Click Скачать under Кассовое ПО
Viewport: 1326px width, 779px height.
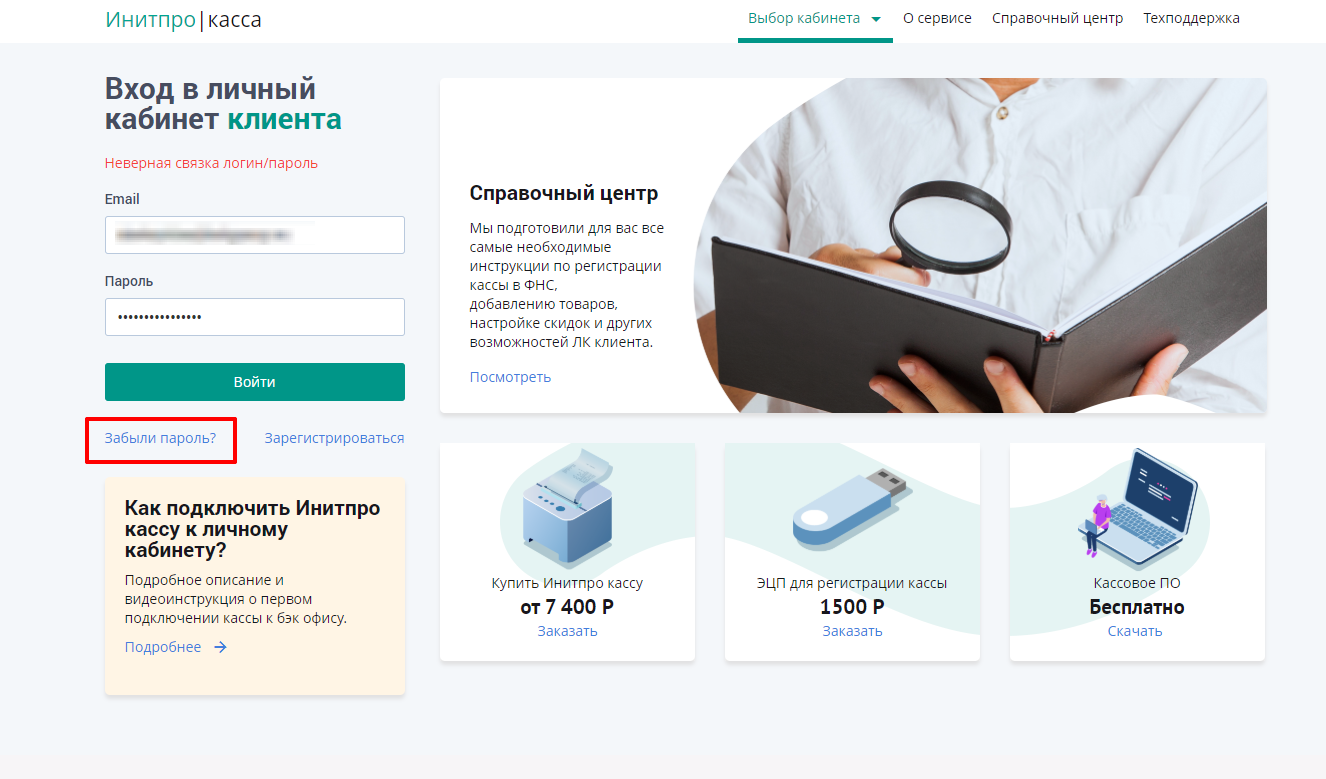(1135, 631)
